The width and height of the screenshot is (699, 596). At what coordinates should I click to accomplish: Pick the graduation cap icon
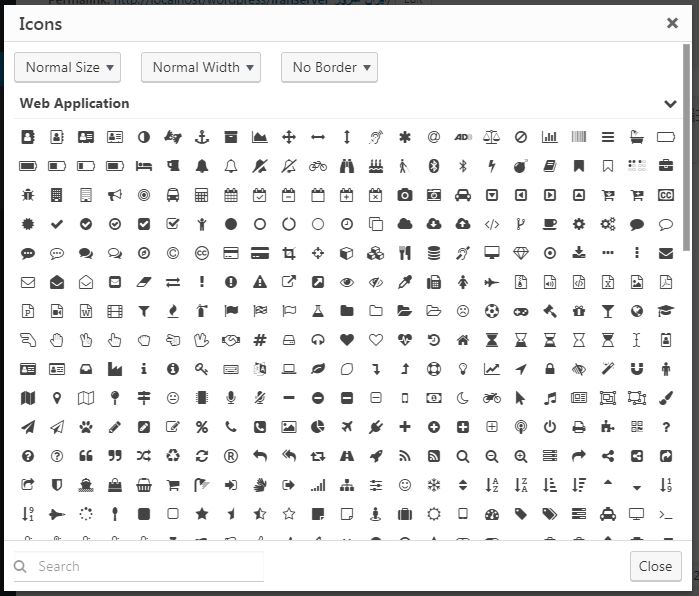pyautogui.click(x=666, y=311)
